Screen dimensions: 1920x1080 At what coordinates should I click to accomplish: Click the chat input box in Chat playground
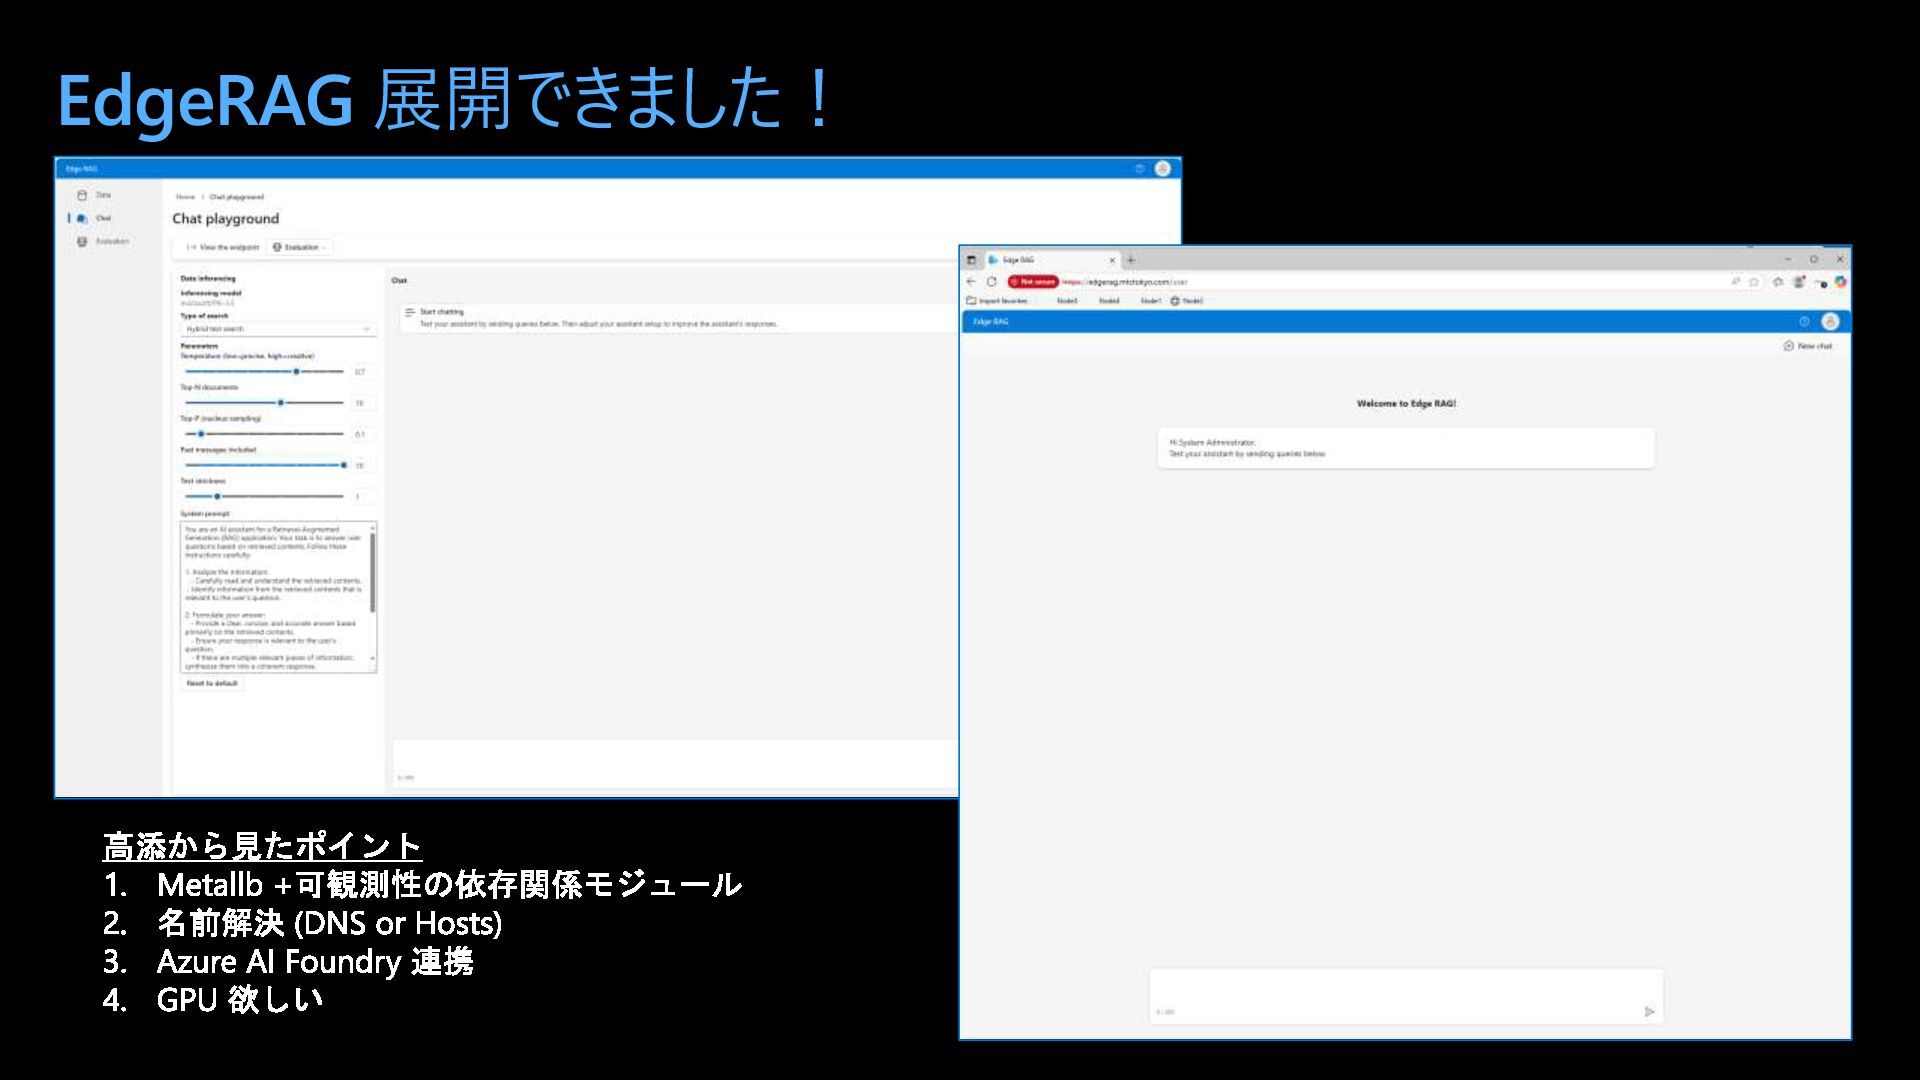tap(675, 763)
